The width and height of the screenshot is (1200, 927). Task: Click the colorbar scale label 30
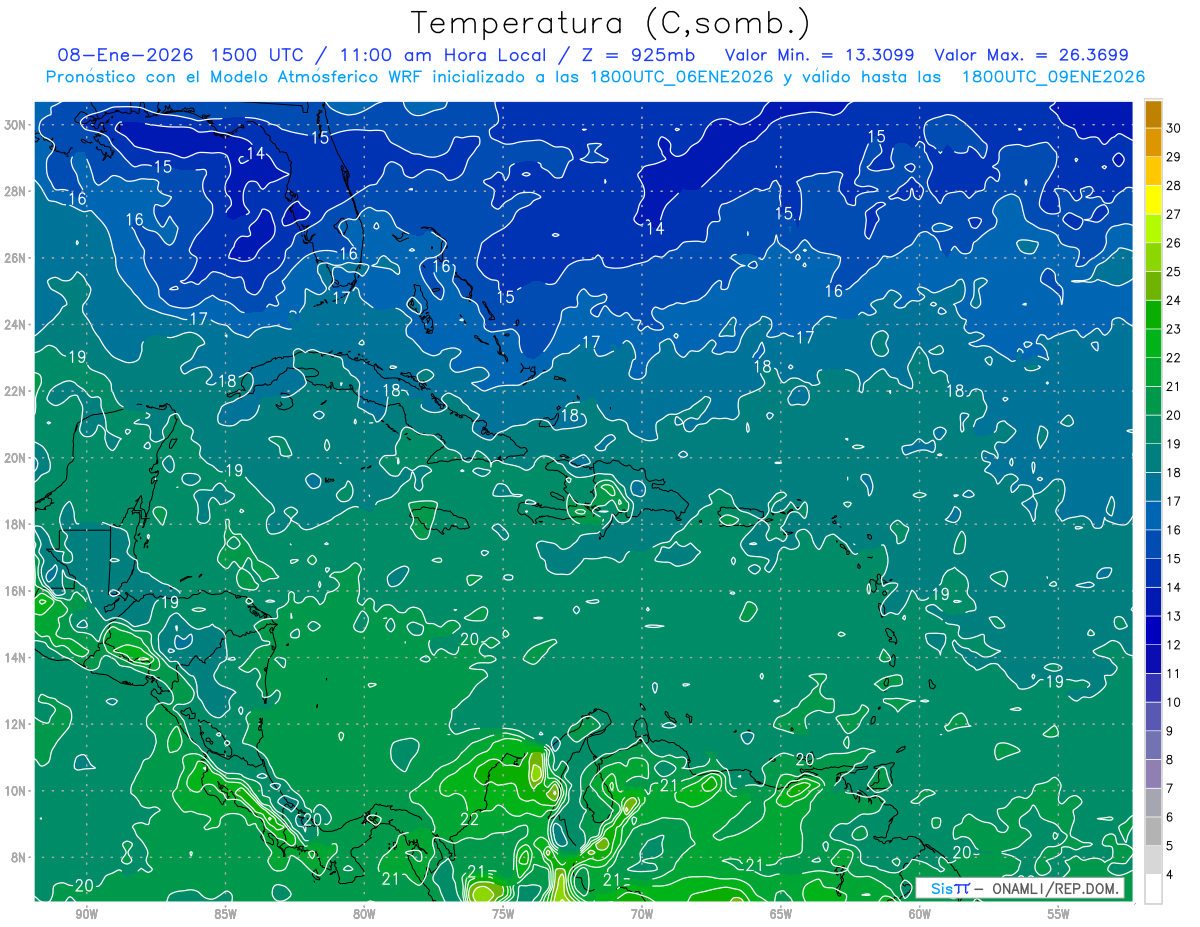pyautogui.click(x=1174, y=128)
